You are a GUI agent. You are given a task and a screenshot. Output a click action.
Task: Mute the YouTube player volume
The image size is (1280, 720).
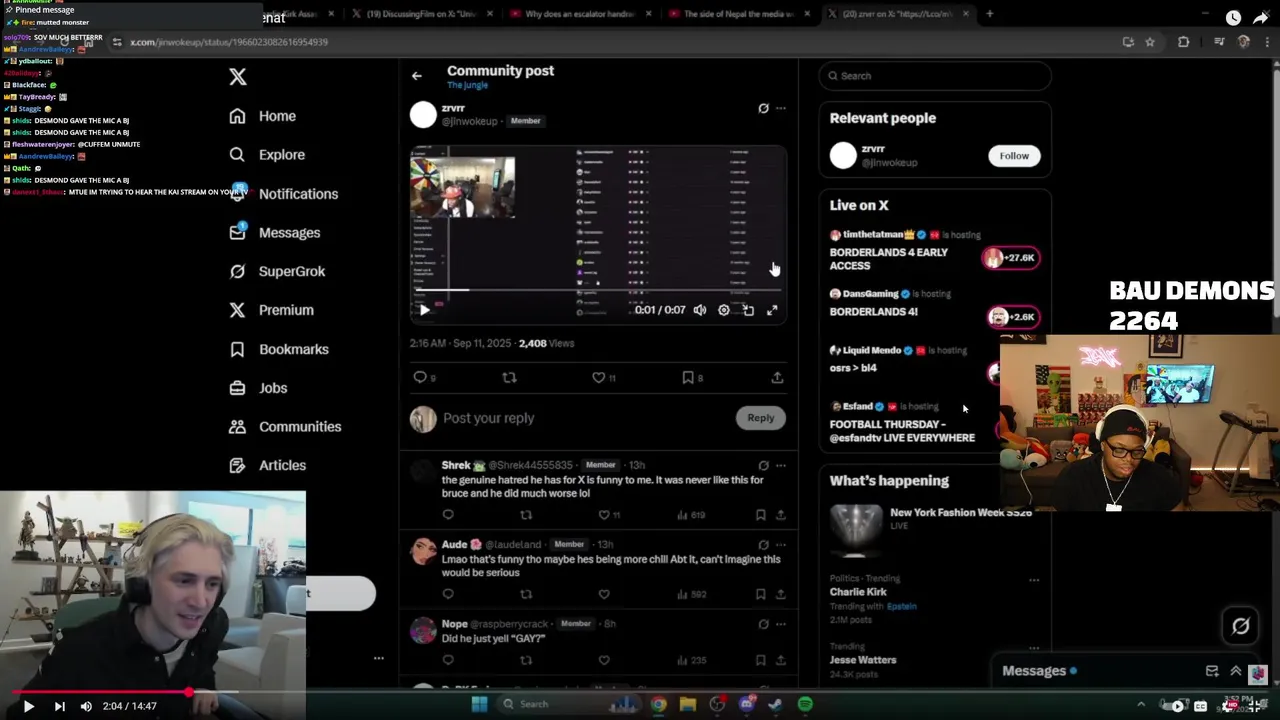point(86,706)
